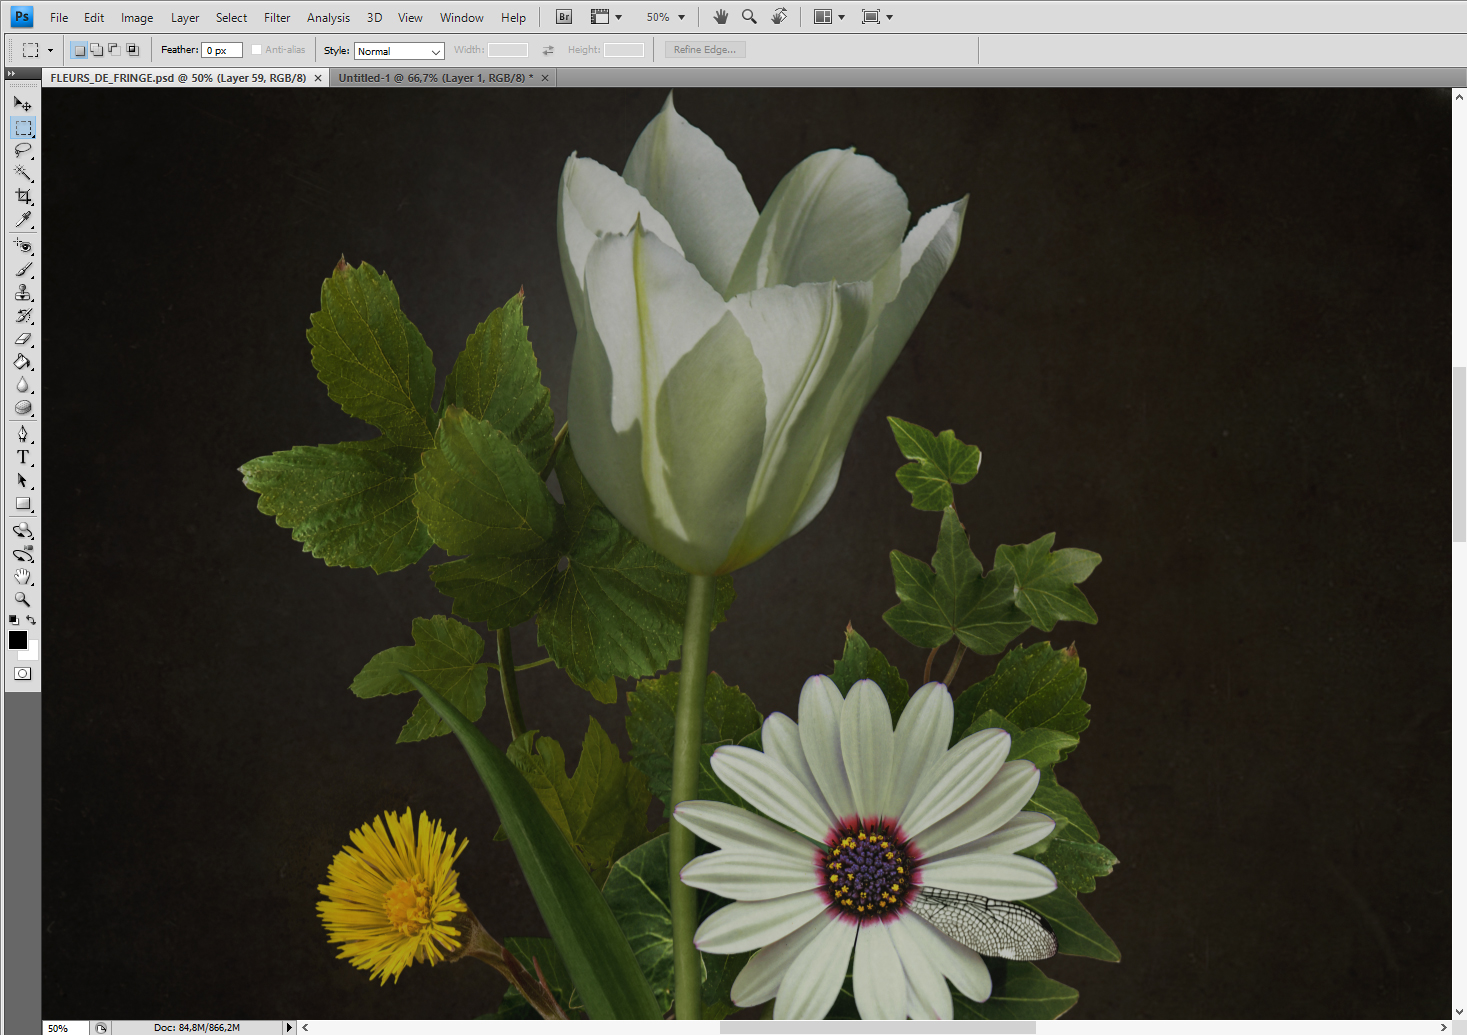
Task: Select the Lasso tool
Action: (x=23, y=151)
